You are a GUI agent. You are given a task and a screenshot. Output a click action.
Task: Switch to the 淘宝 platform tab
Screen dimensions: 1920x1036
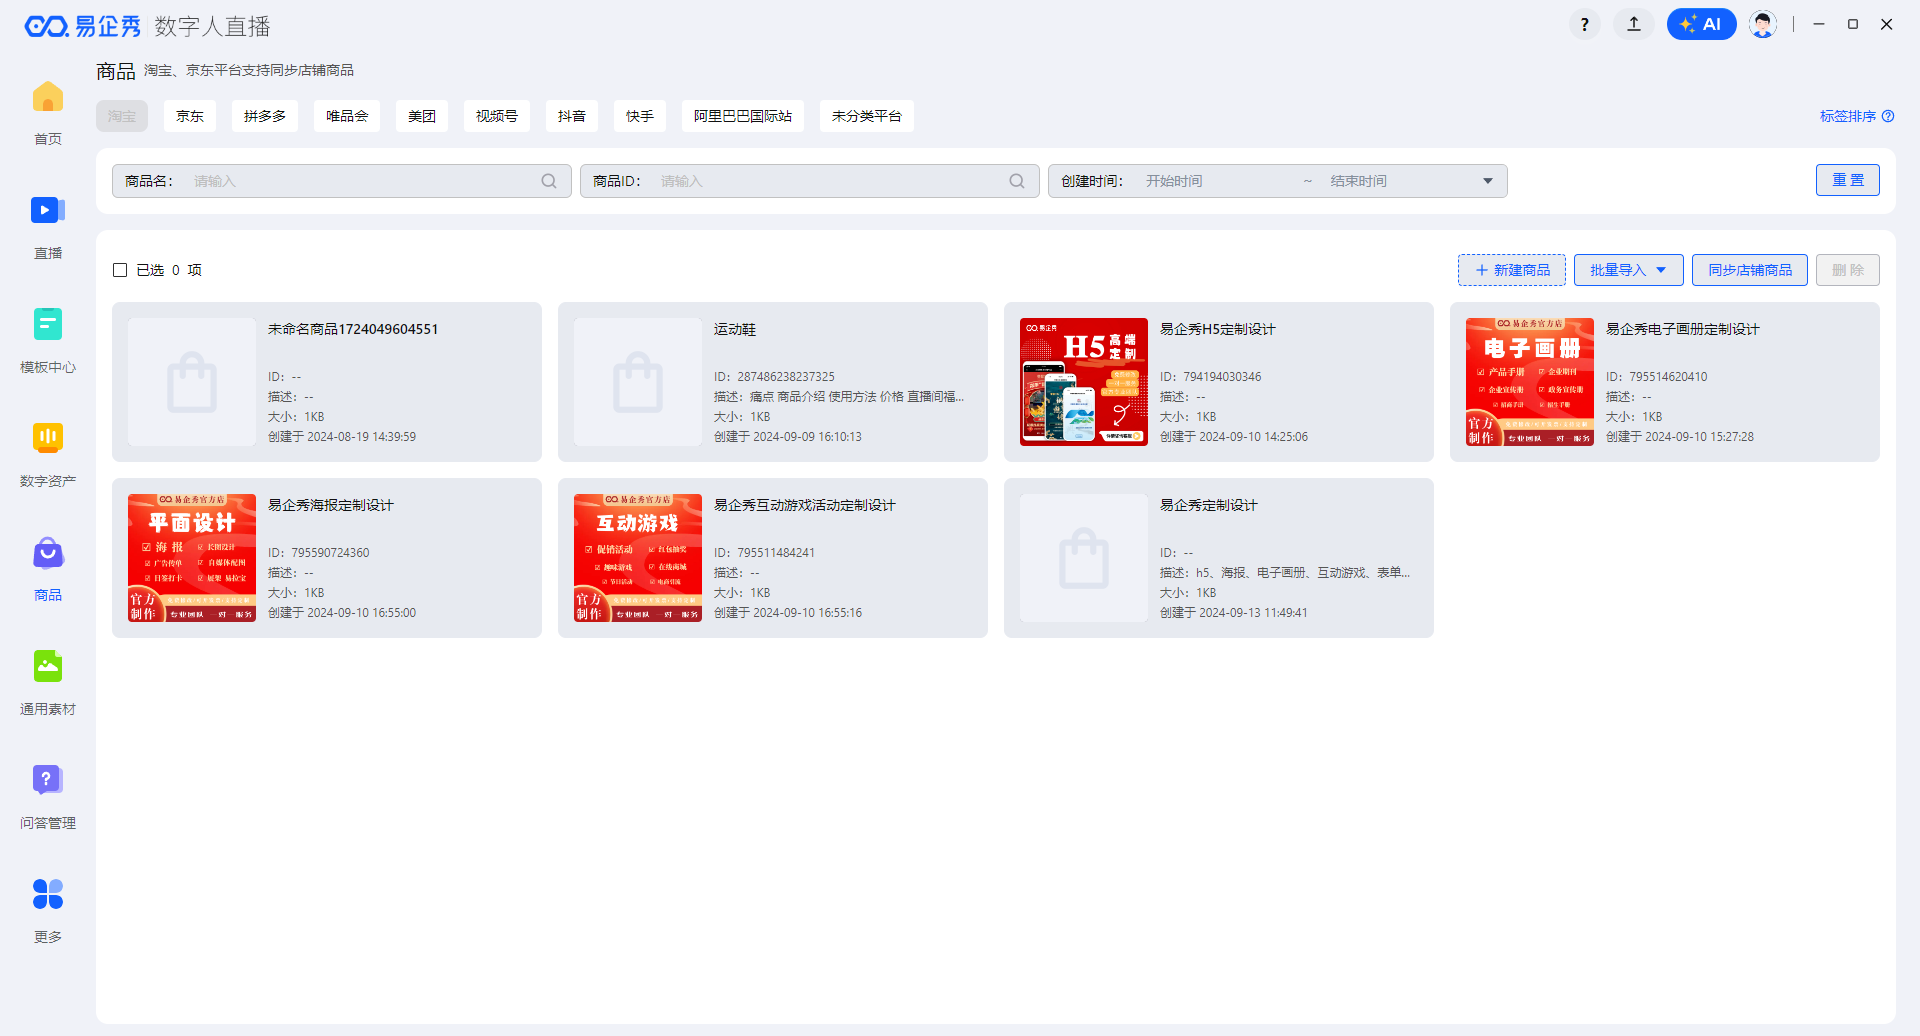(122, 116)
